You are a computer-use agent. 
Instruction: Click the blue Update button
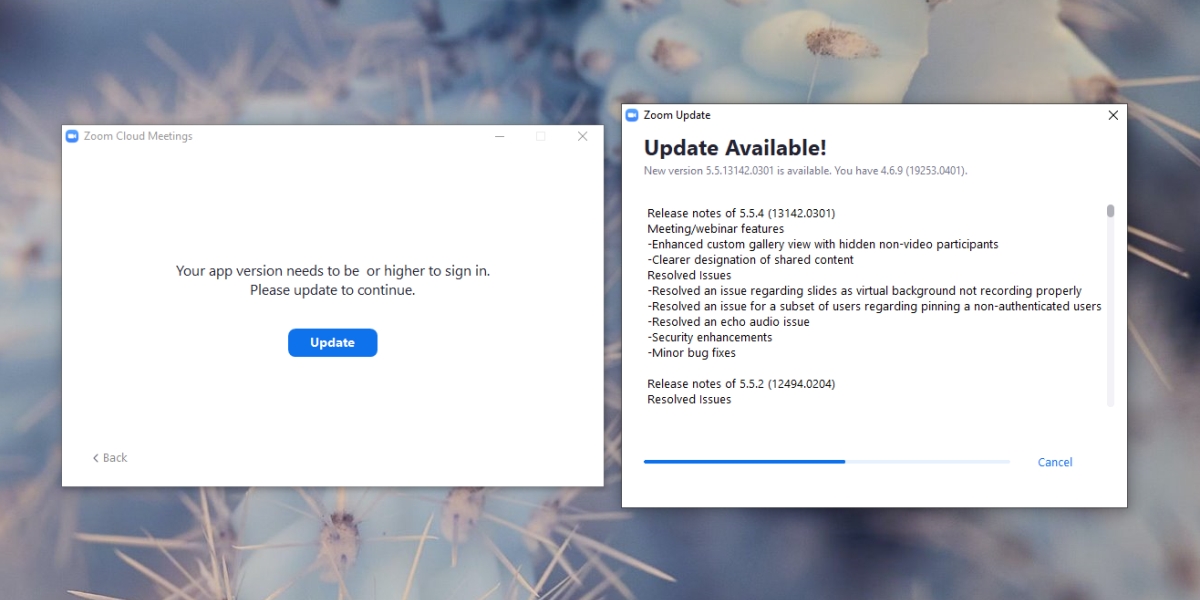pyautogui.click(x=332, y=342)
